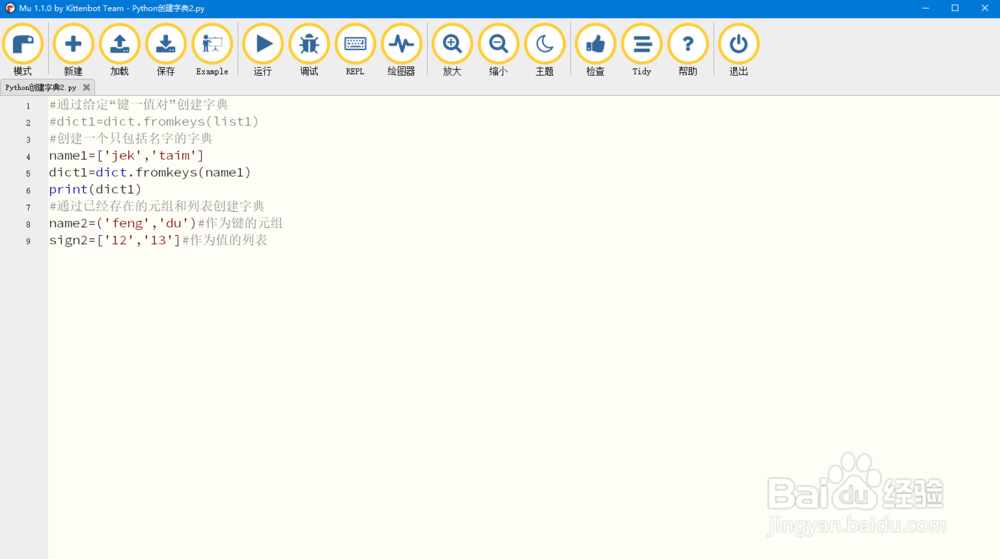
Task: Maximize the Mu window
Action: coord(955,8)
